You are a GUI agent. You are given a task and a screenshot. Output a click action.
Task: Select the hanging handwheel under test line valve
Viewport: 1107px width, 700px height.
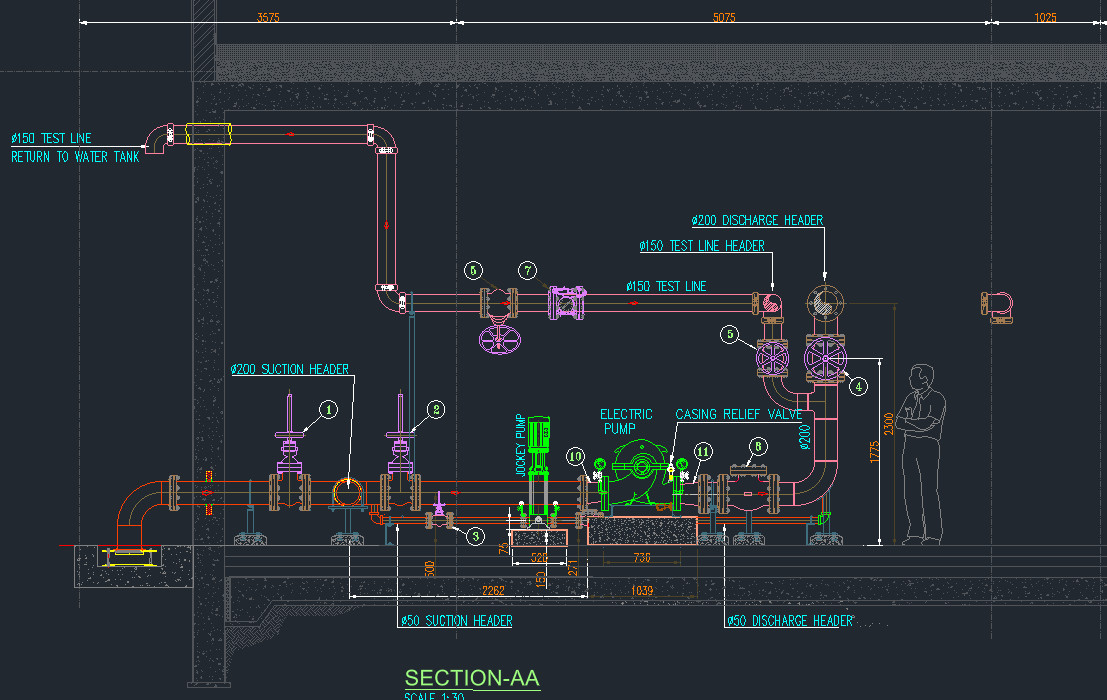(x=500, y=339)
